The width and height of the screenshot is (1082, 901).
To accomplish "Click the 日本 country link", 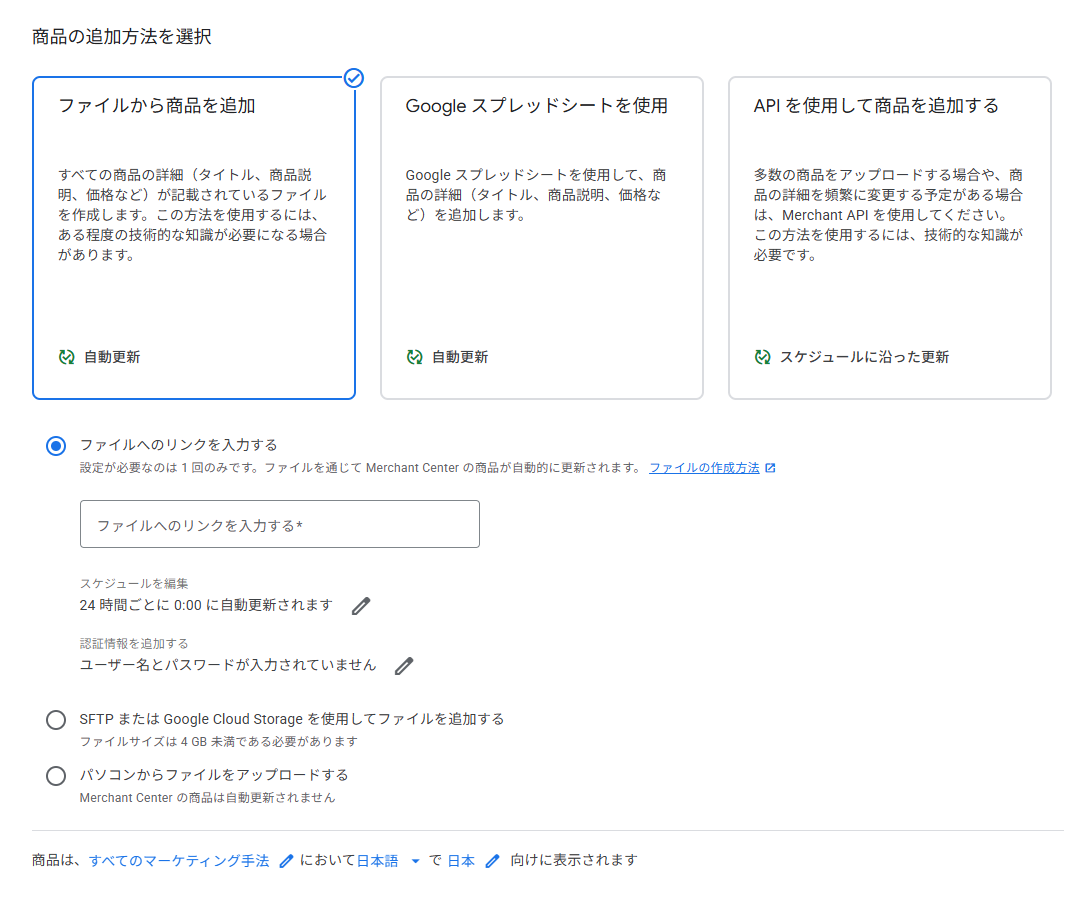I will [461, 860].
